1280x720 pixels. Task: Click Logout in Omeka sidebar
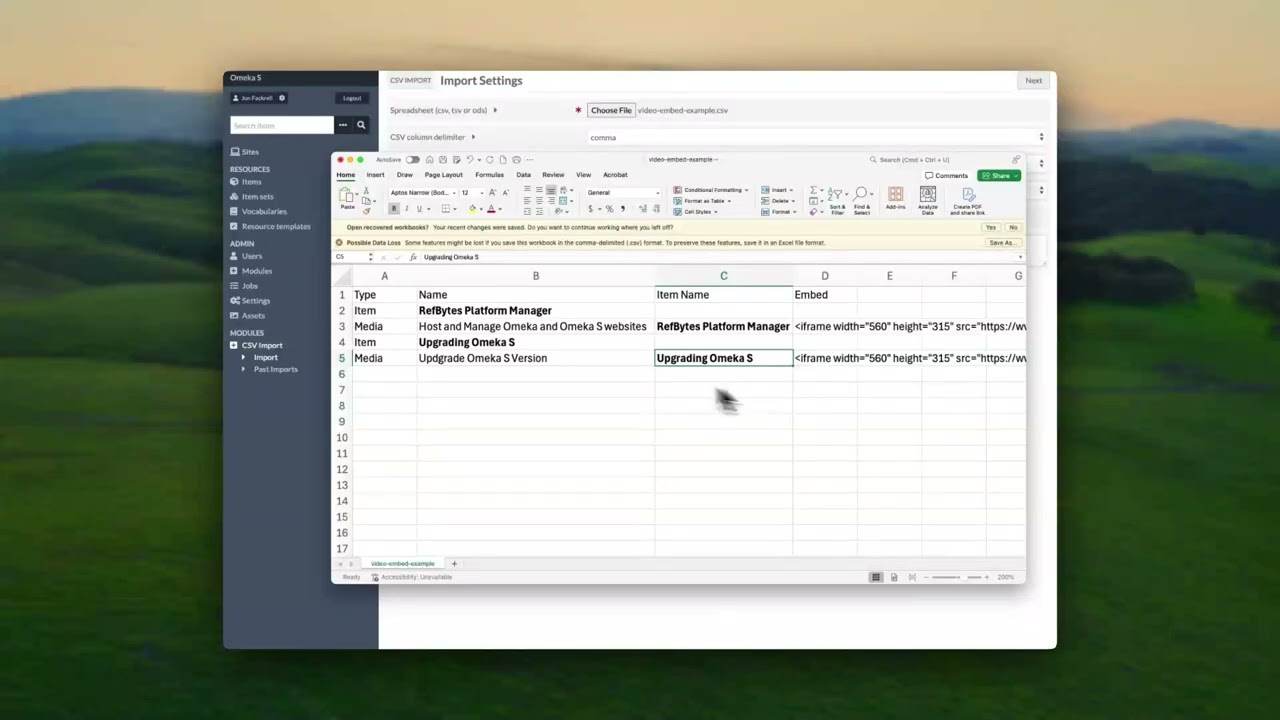352,98
